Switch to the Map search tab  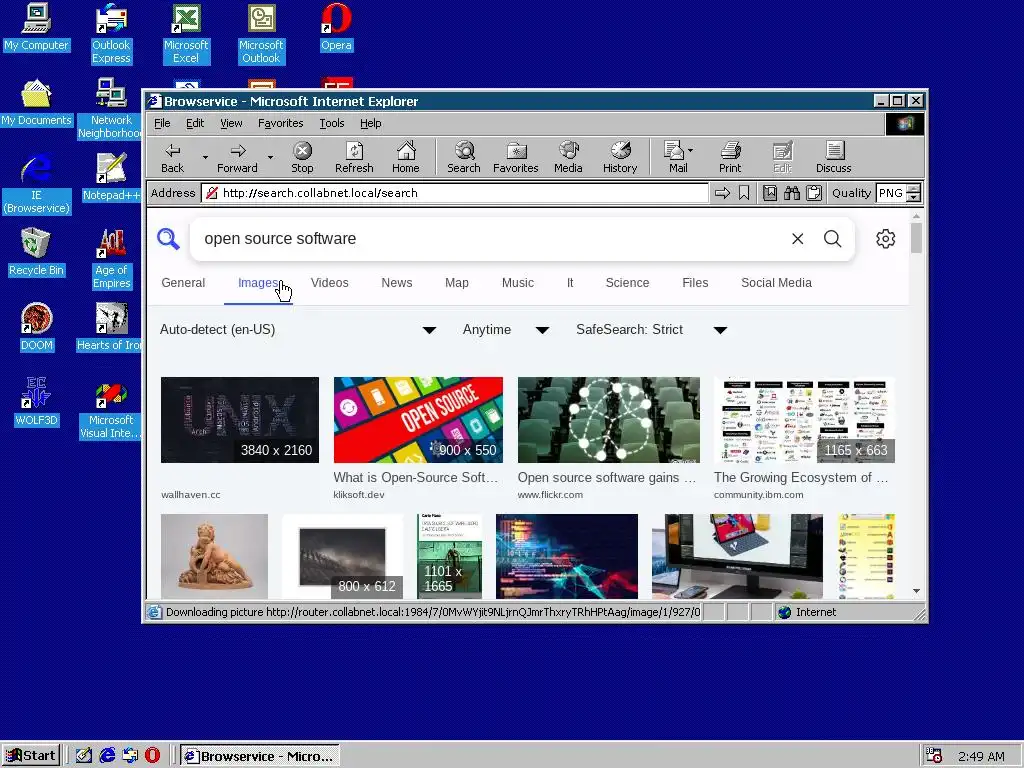[456, 283]
